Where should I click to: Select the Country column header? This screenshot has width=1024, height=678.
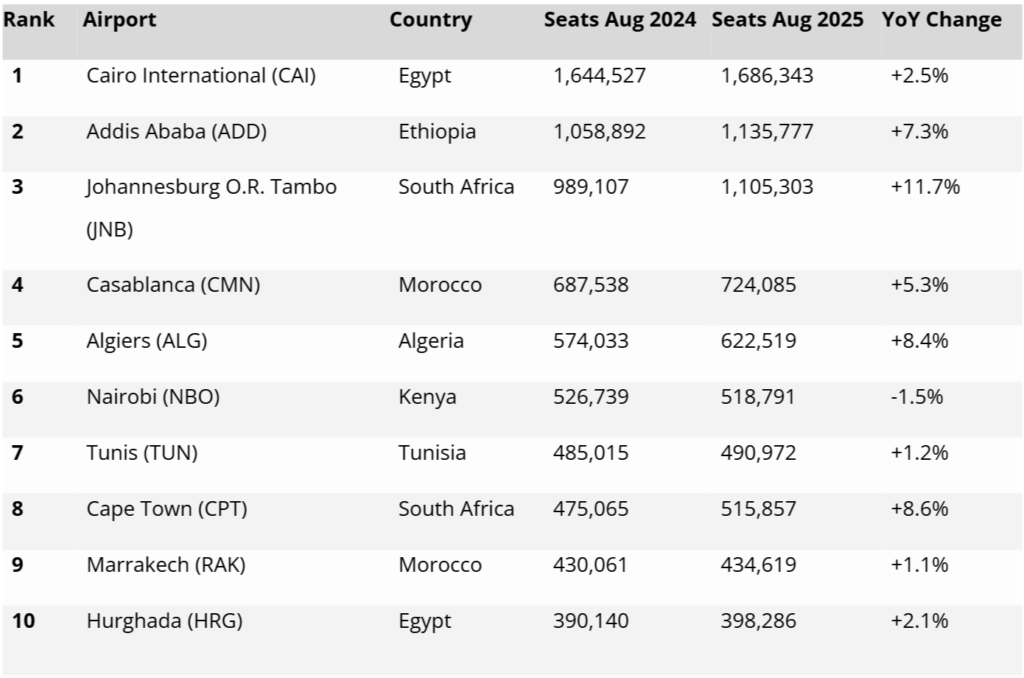point(430,20)
